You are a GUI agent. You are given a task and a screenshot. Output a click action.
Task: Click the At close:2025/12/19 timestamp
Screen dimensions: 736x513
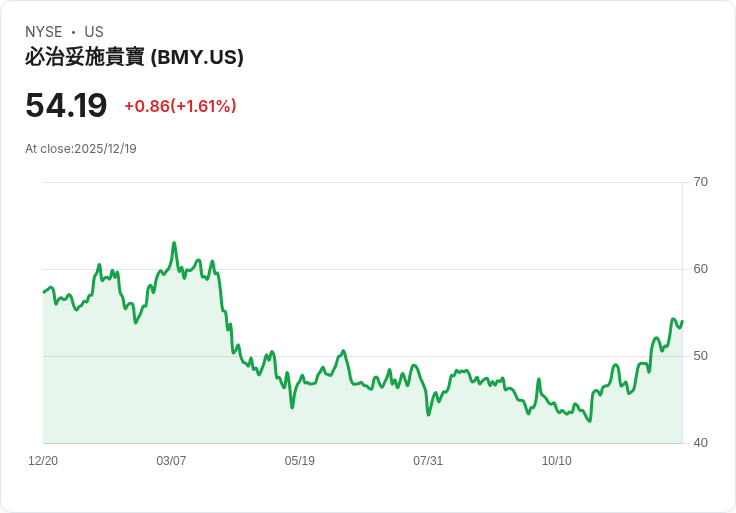pyautogui.click(x=81, y=149)
